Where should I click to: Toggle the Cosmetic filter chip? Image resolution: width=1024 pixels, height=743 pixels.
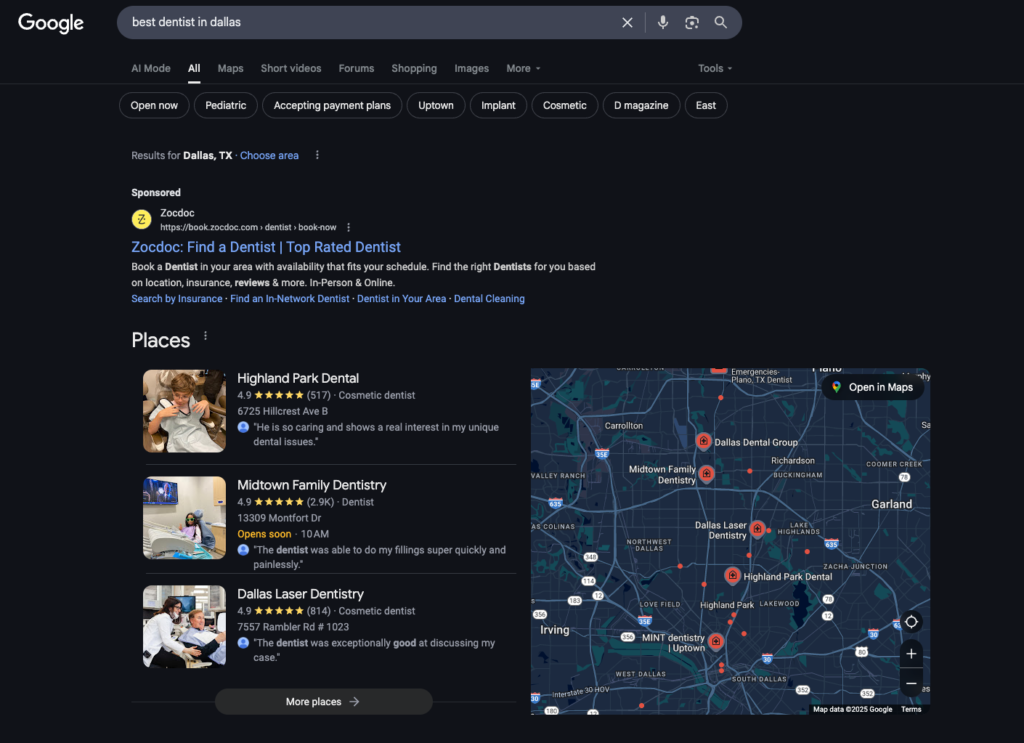(x=565, y=105)
